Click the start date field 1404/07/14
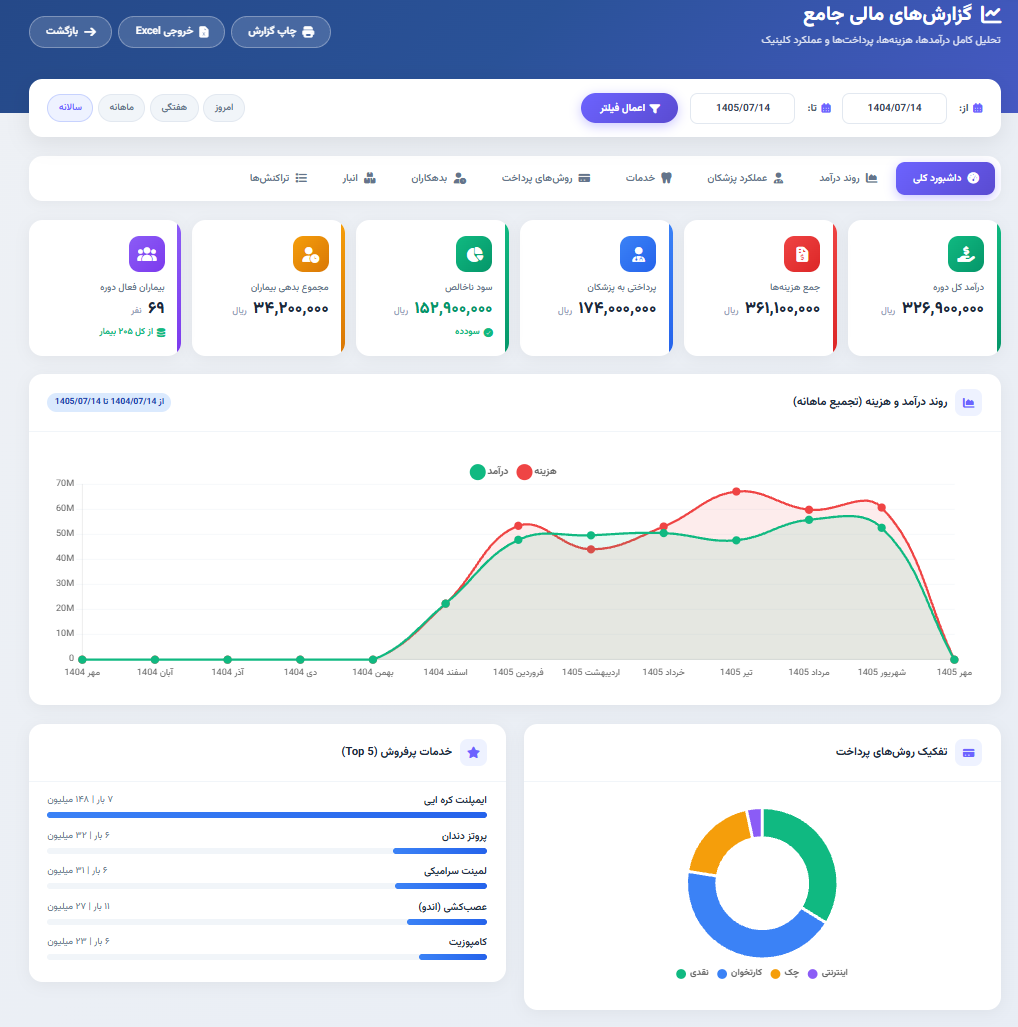 894,108
